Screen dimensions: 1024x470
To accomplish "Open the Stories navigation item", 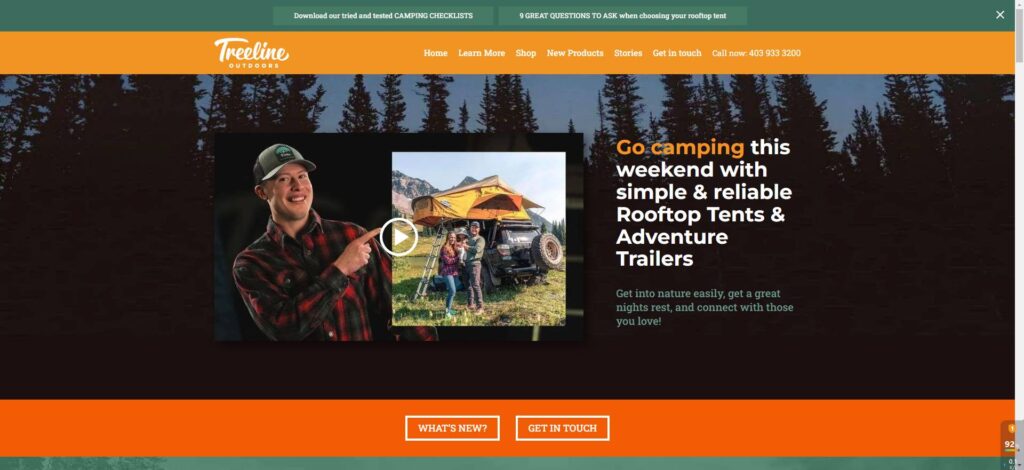I will [x=628, y=53].
